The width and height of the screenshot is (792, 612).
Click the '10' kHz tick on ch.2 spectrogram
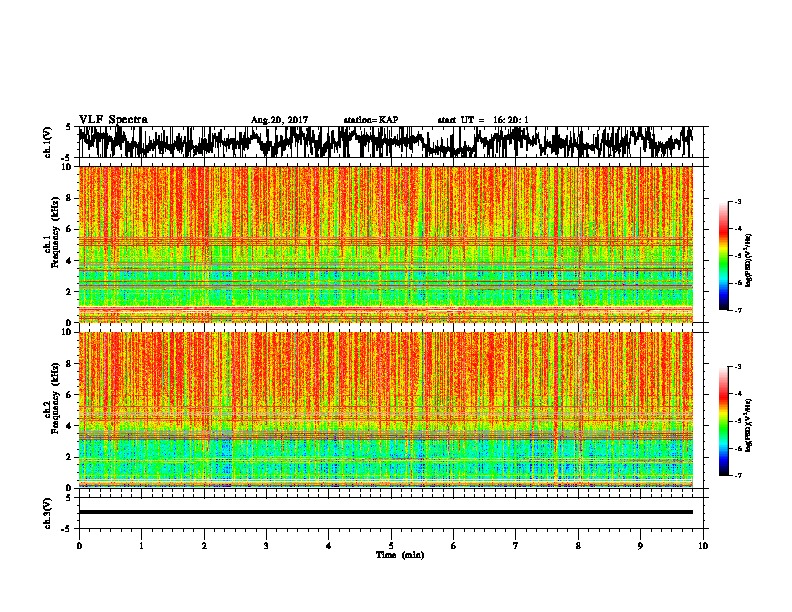(68, 332)
